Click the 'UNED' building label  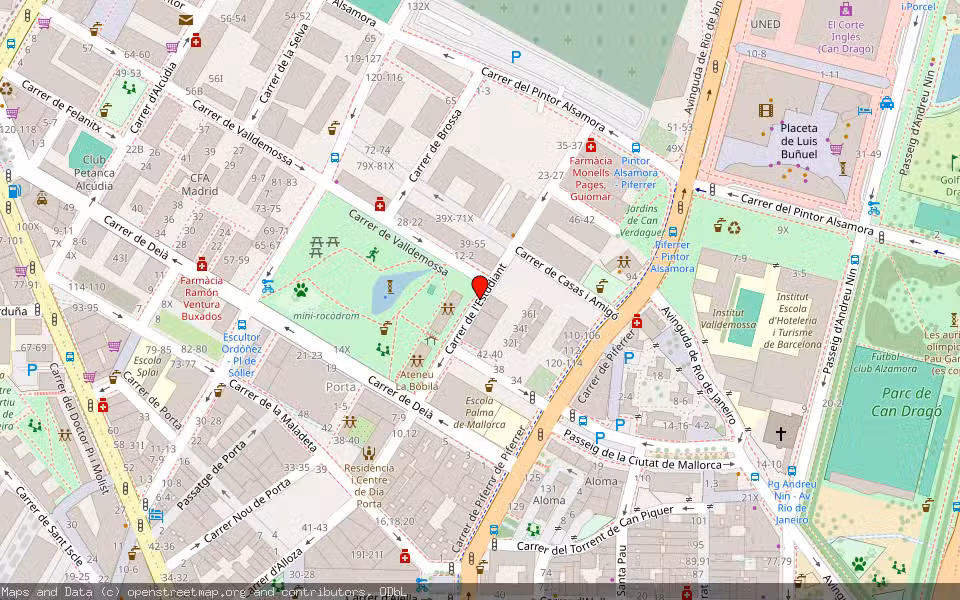pyautogui.click(x=765, y=24)
